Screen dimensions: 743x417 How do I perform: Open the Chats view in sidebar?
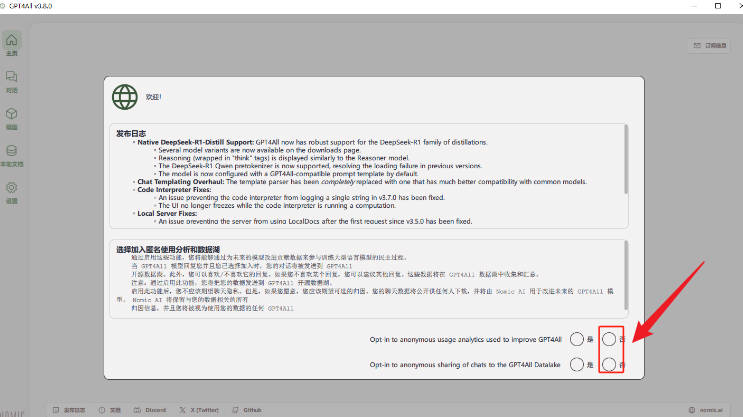pyautogui.click(x=12, y=82)
